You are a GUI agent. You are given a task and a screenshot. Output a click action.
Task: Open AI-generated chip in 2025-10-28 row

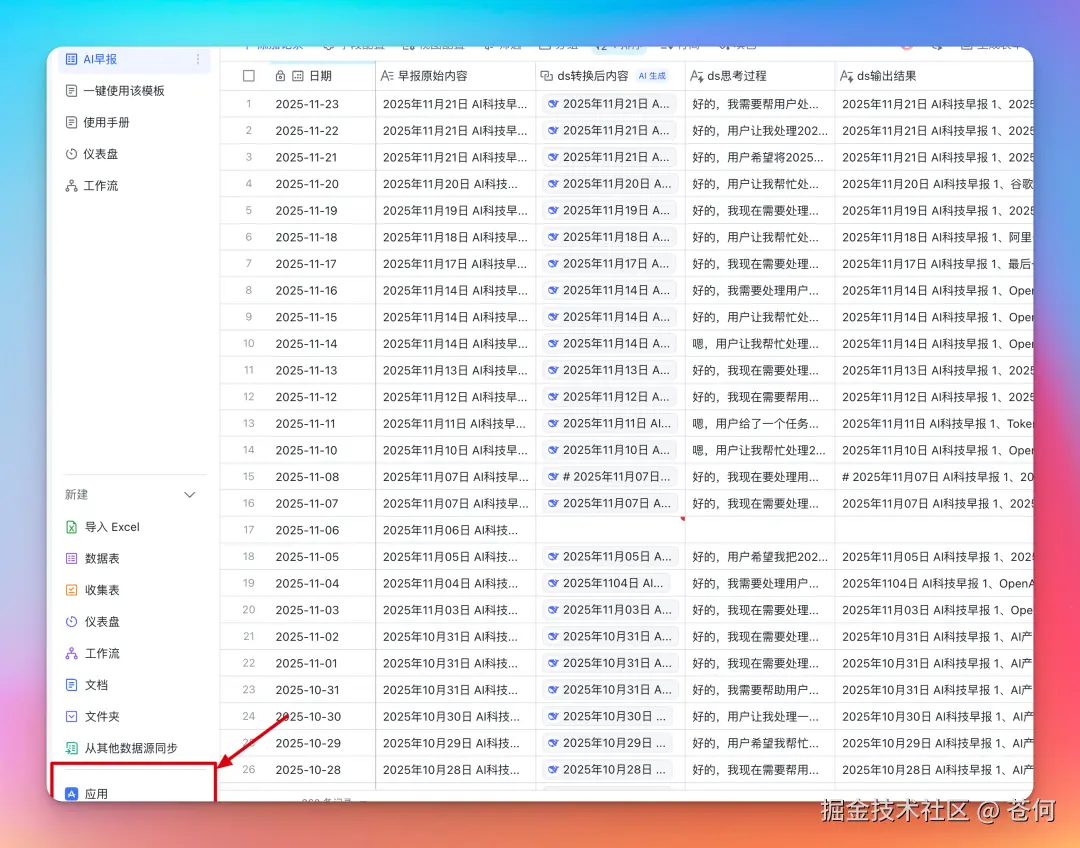pyautogui.click(x=609, y=769)
